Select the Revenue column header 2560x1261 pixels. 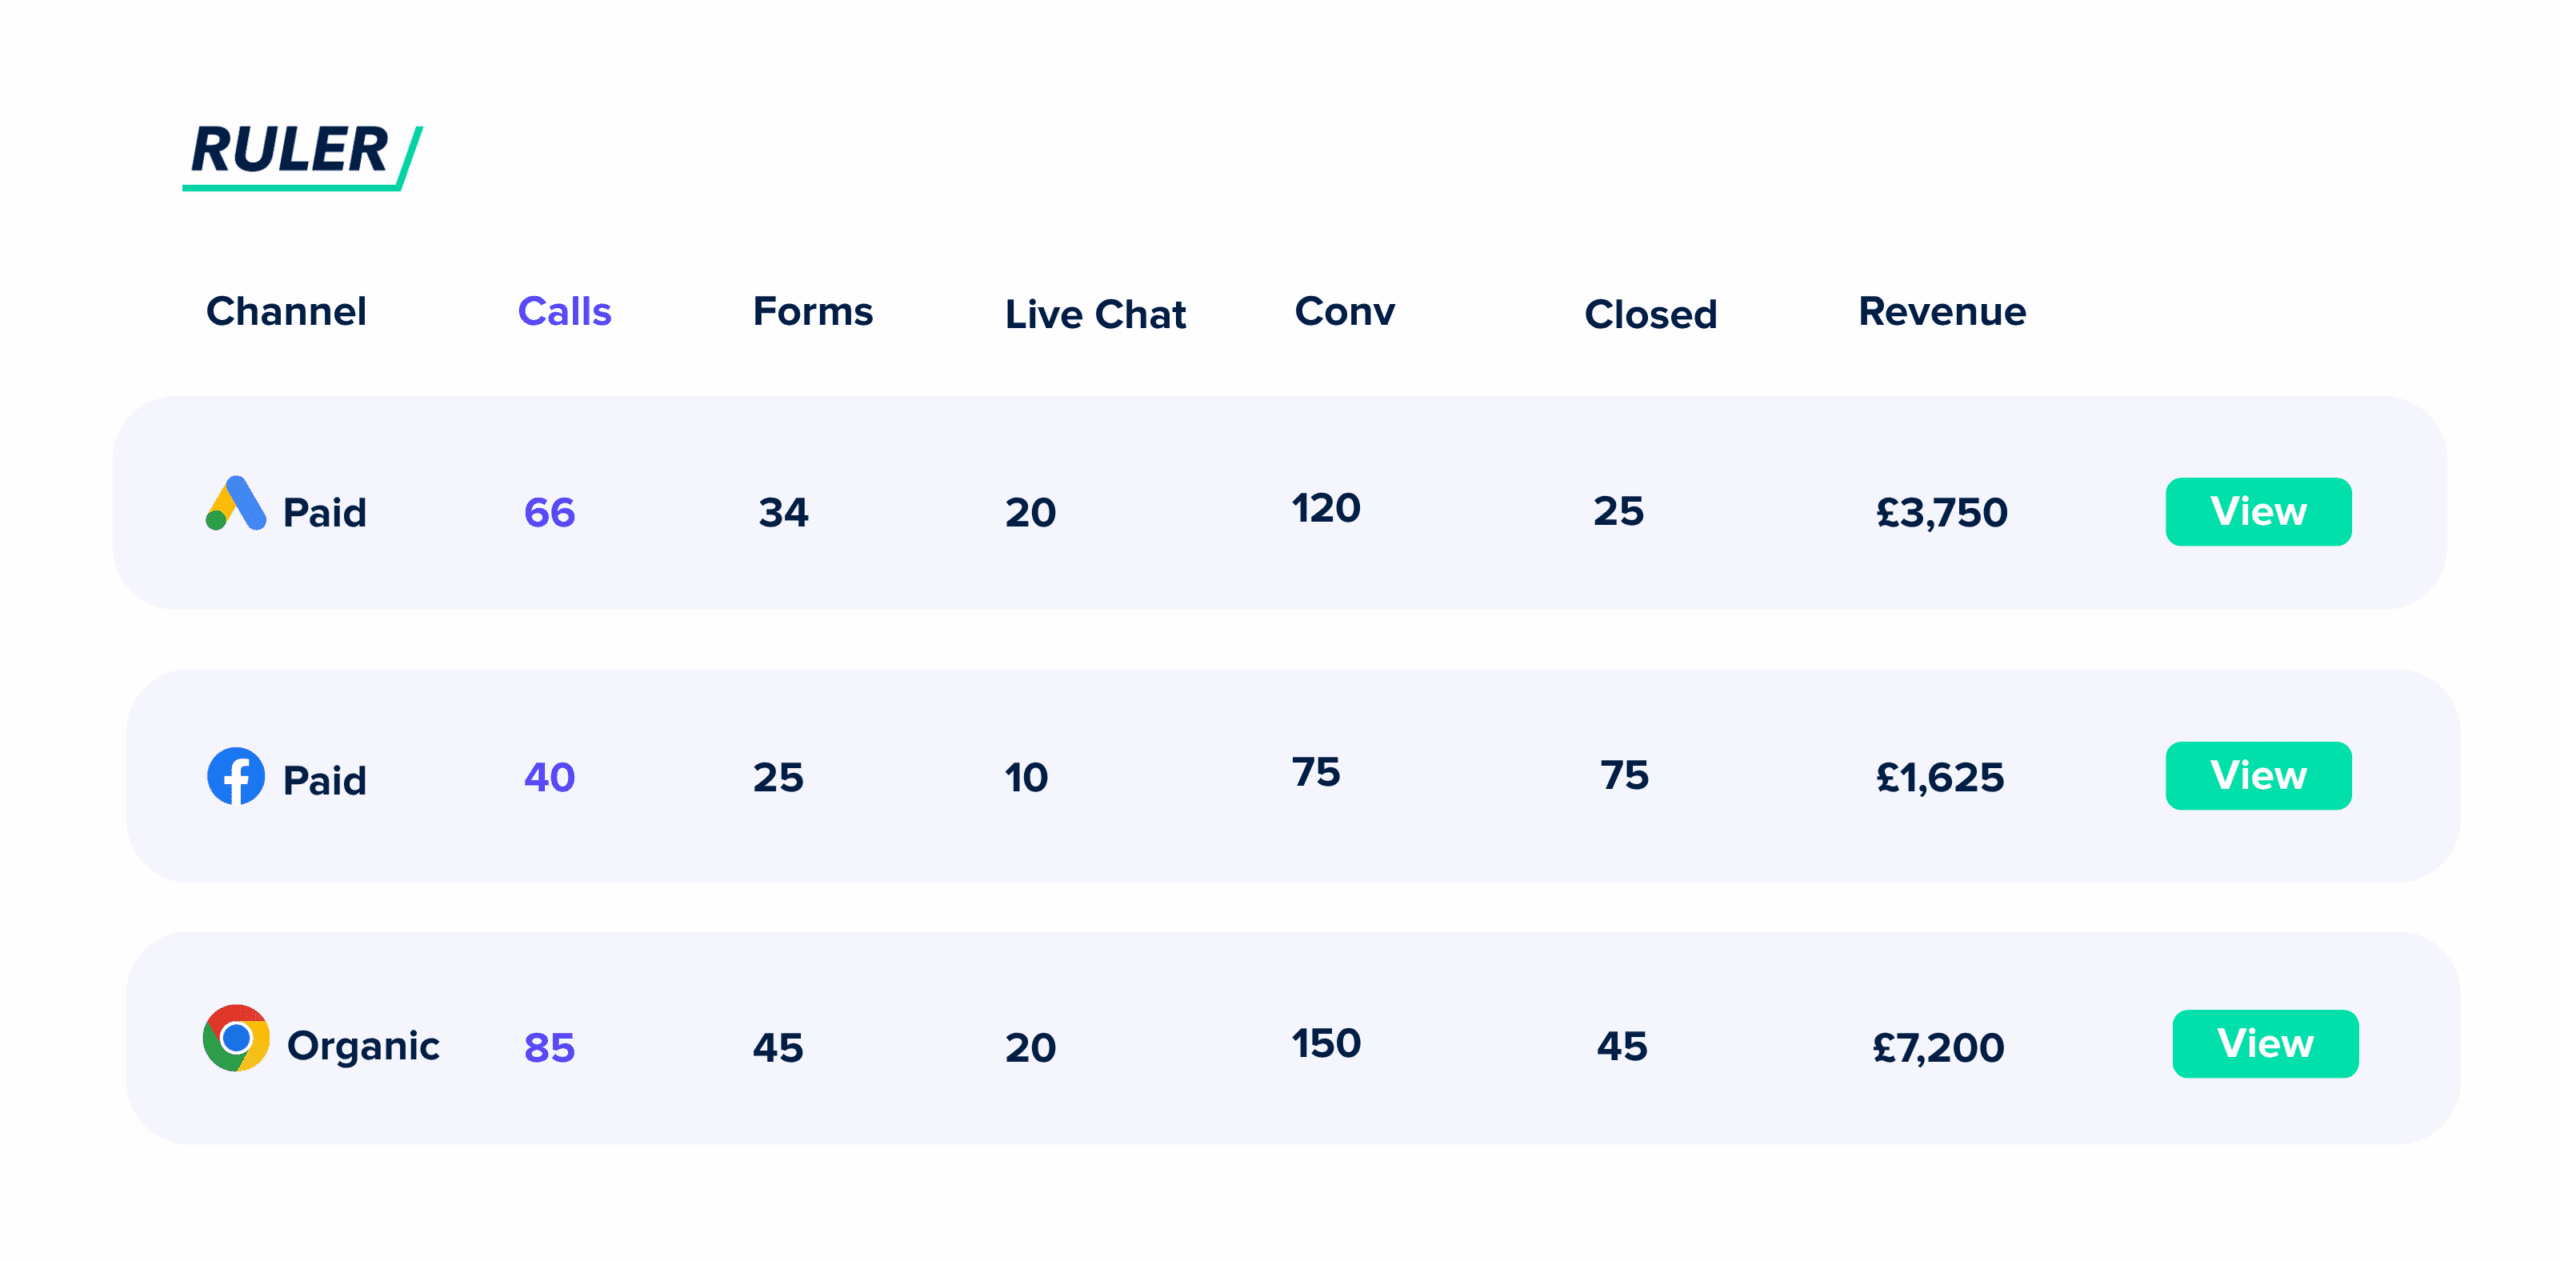tap(1941, 312)
